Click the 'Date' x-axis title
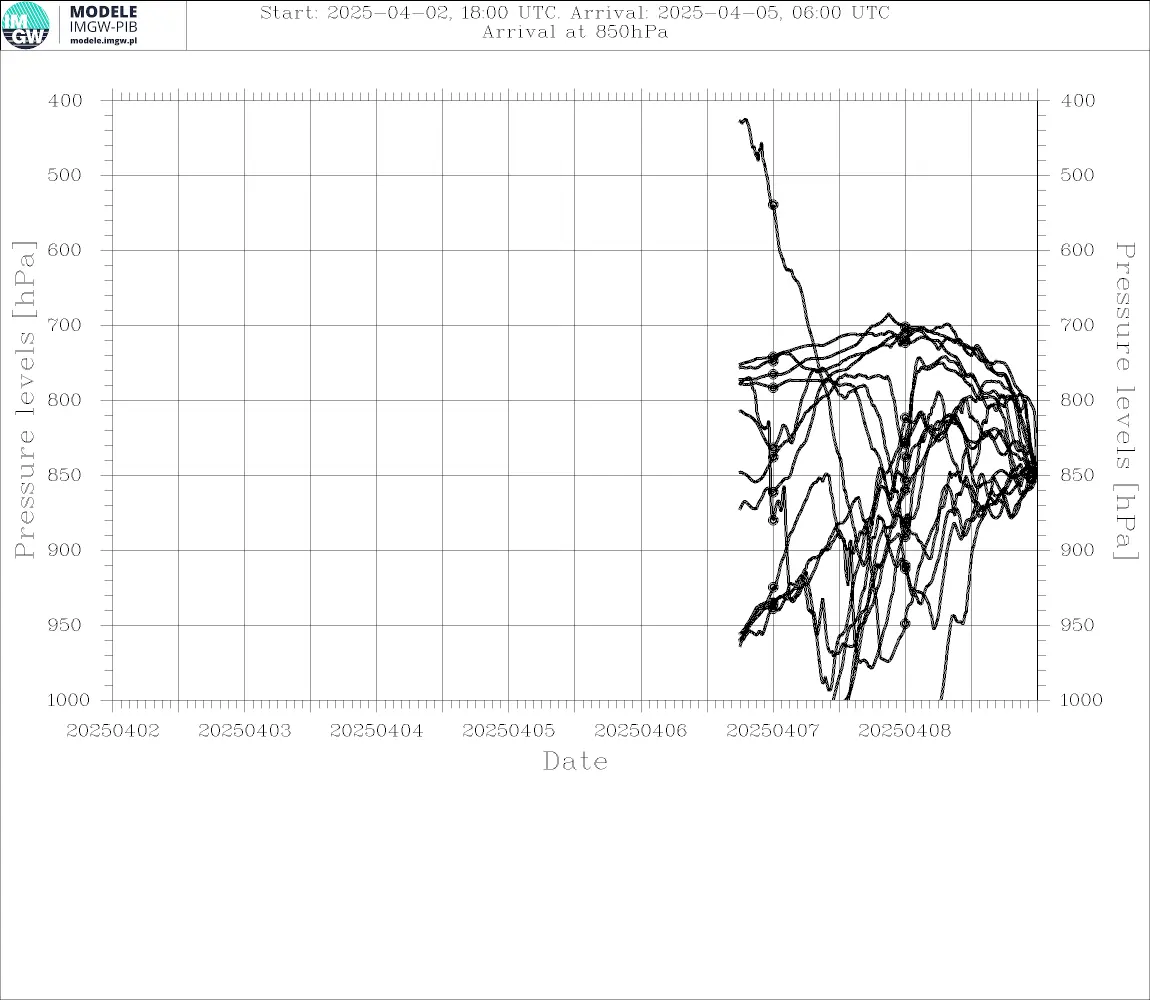The image size is (1150, 1000). click(575, 761)
